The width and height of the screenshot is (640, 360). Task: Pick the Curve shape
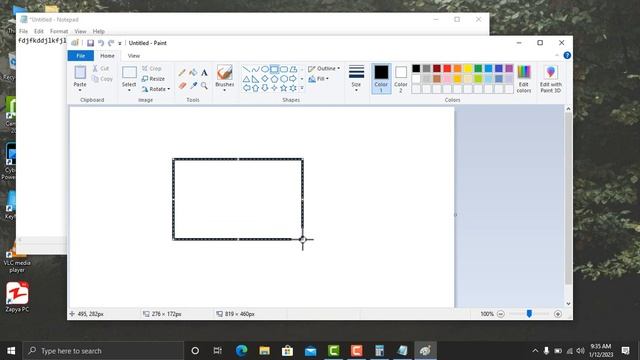click(256, 69)
